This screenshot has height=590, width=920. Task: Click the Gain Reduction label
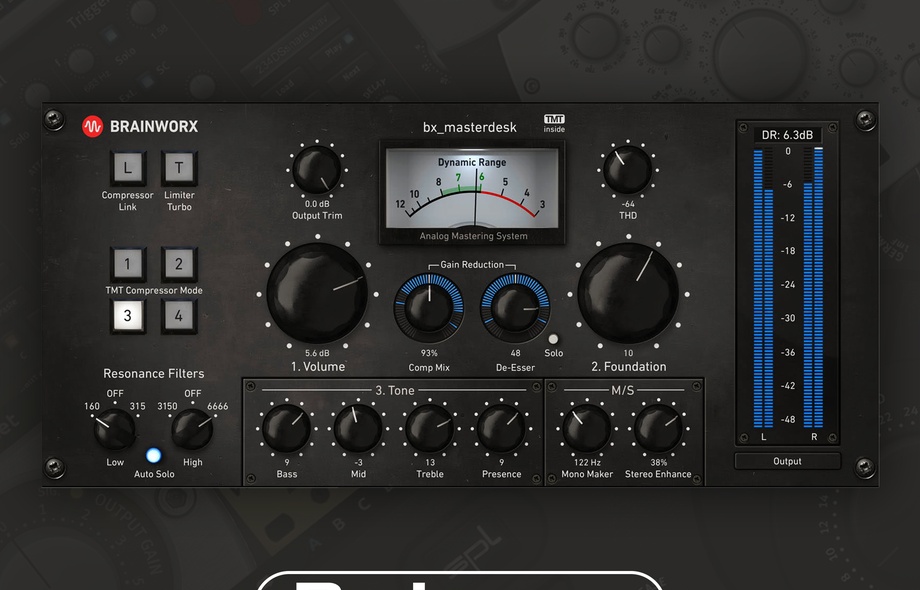click(472, 265)
